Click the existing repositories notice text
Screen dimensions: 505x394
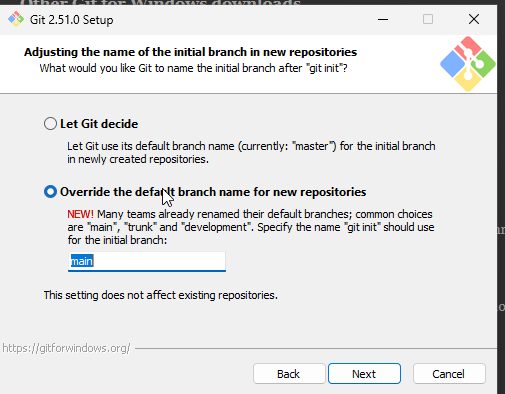pos(161,295)
